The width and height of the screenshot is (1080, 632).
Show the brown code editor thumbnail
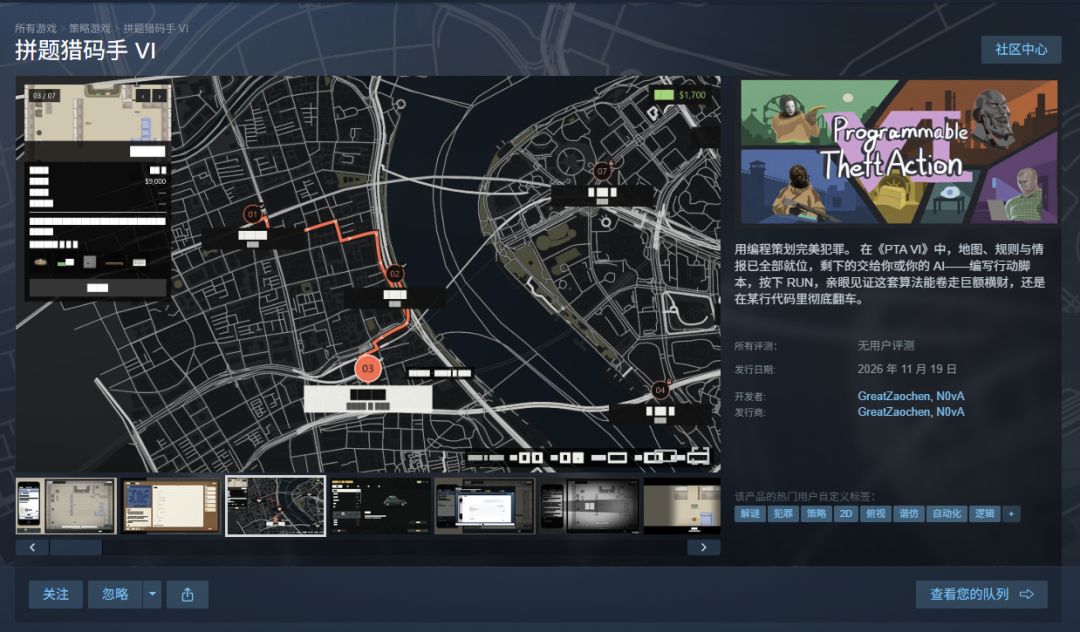click(x=171, y=506)
